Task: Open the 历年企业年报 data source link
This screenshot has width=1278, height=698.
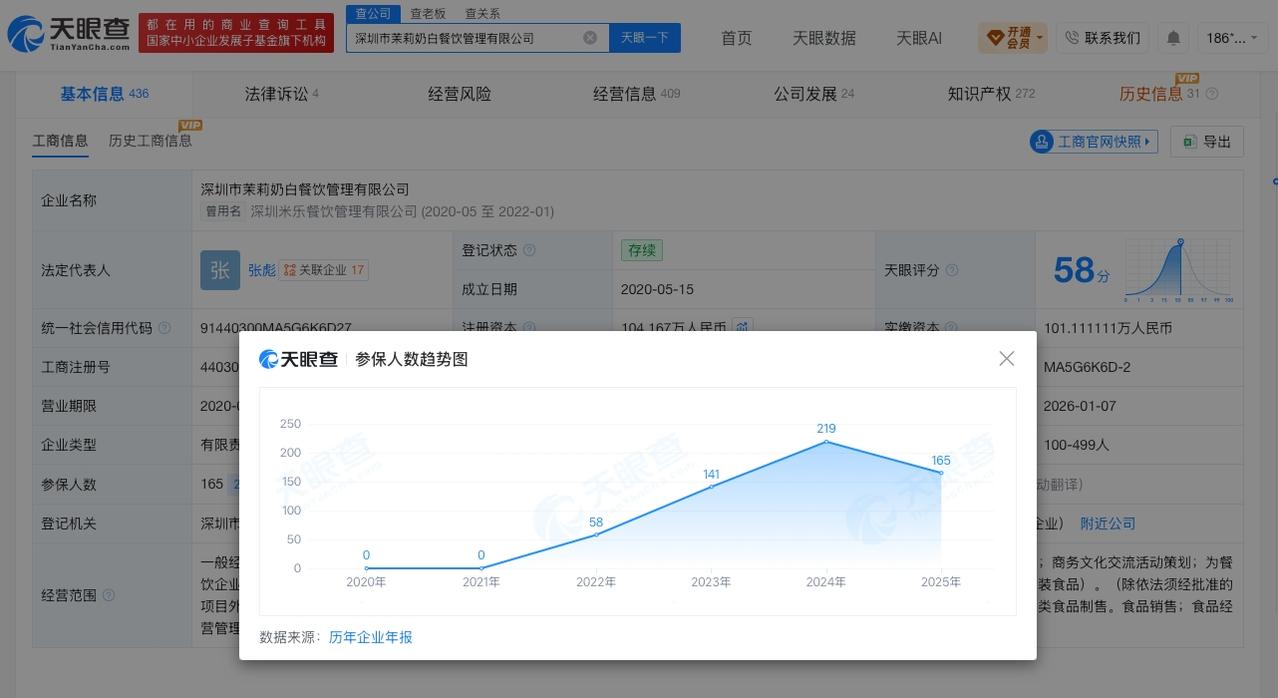Action: pos(370,637)
